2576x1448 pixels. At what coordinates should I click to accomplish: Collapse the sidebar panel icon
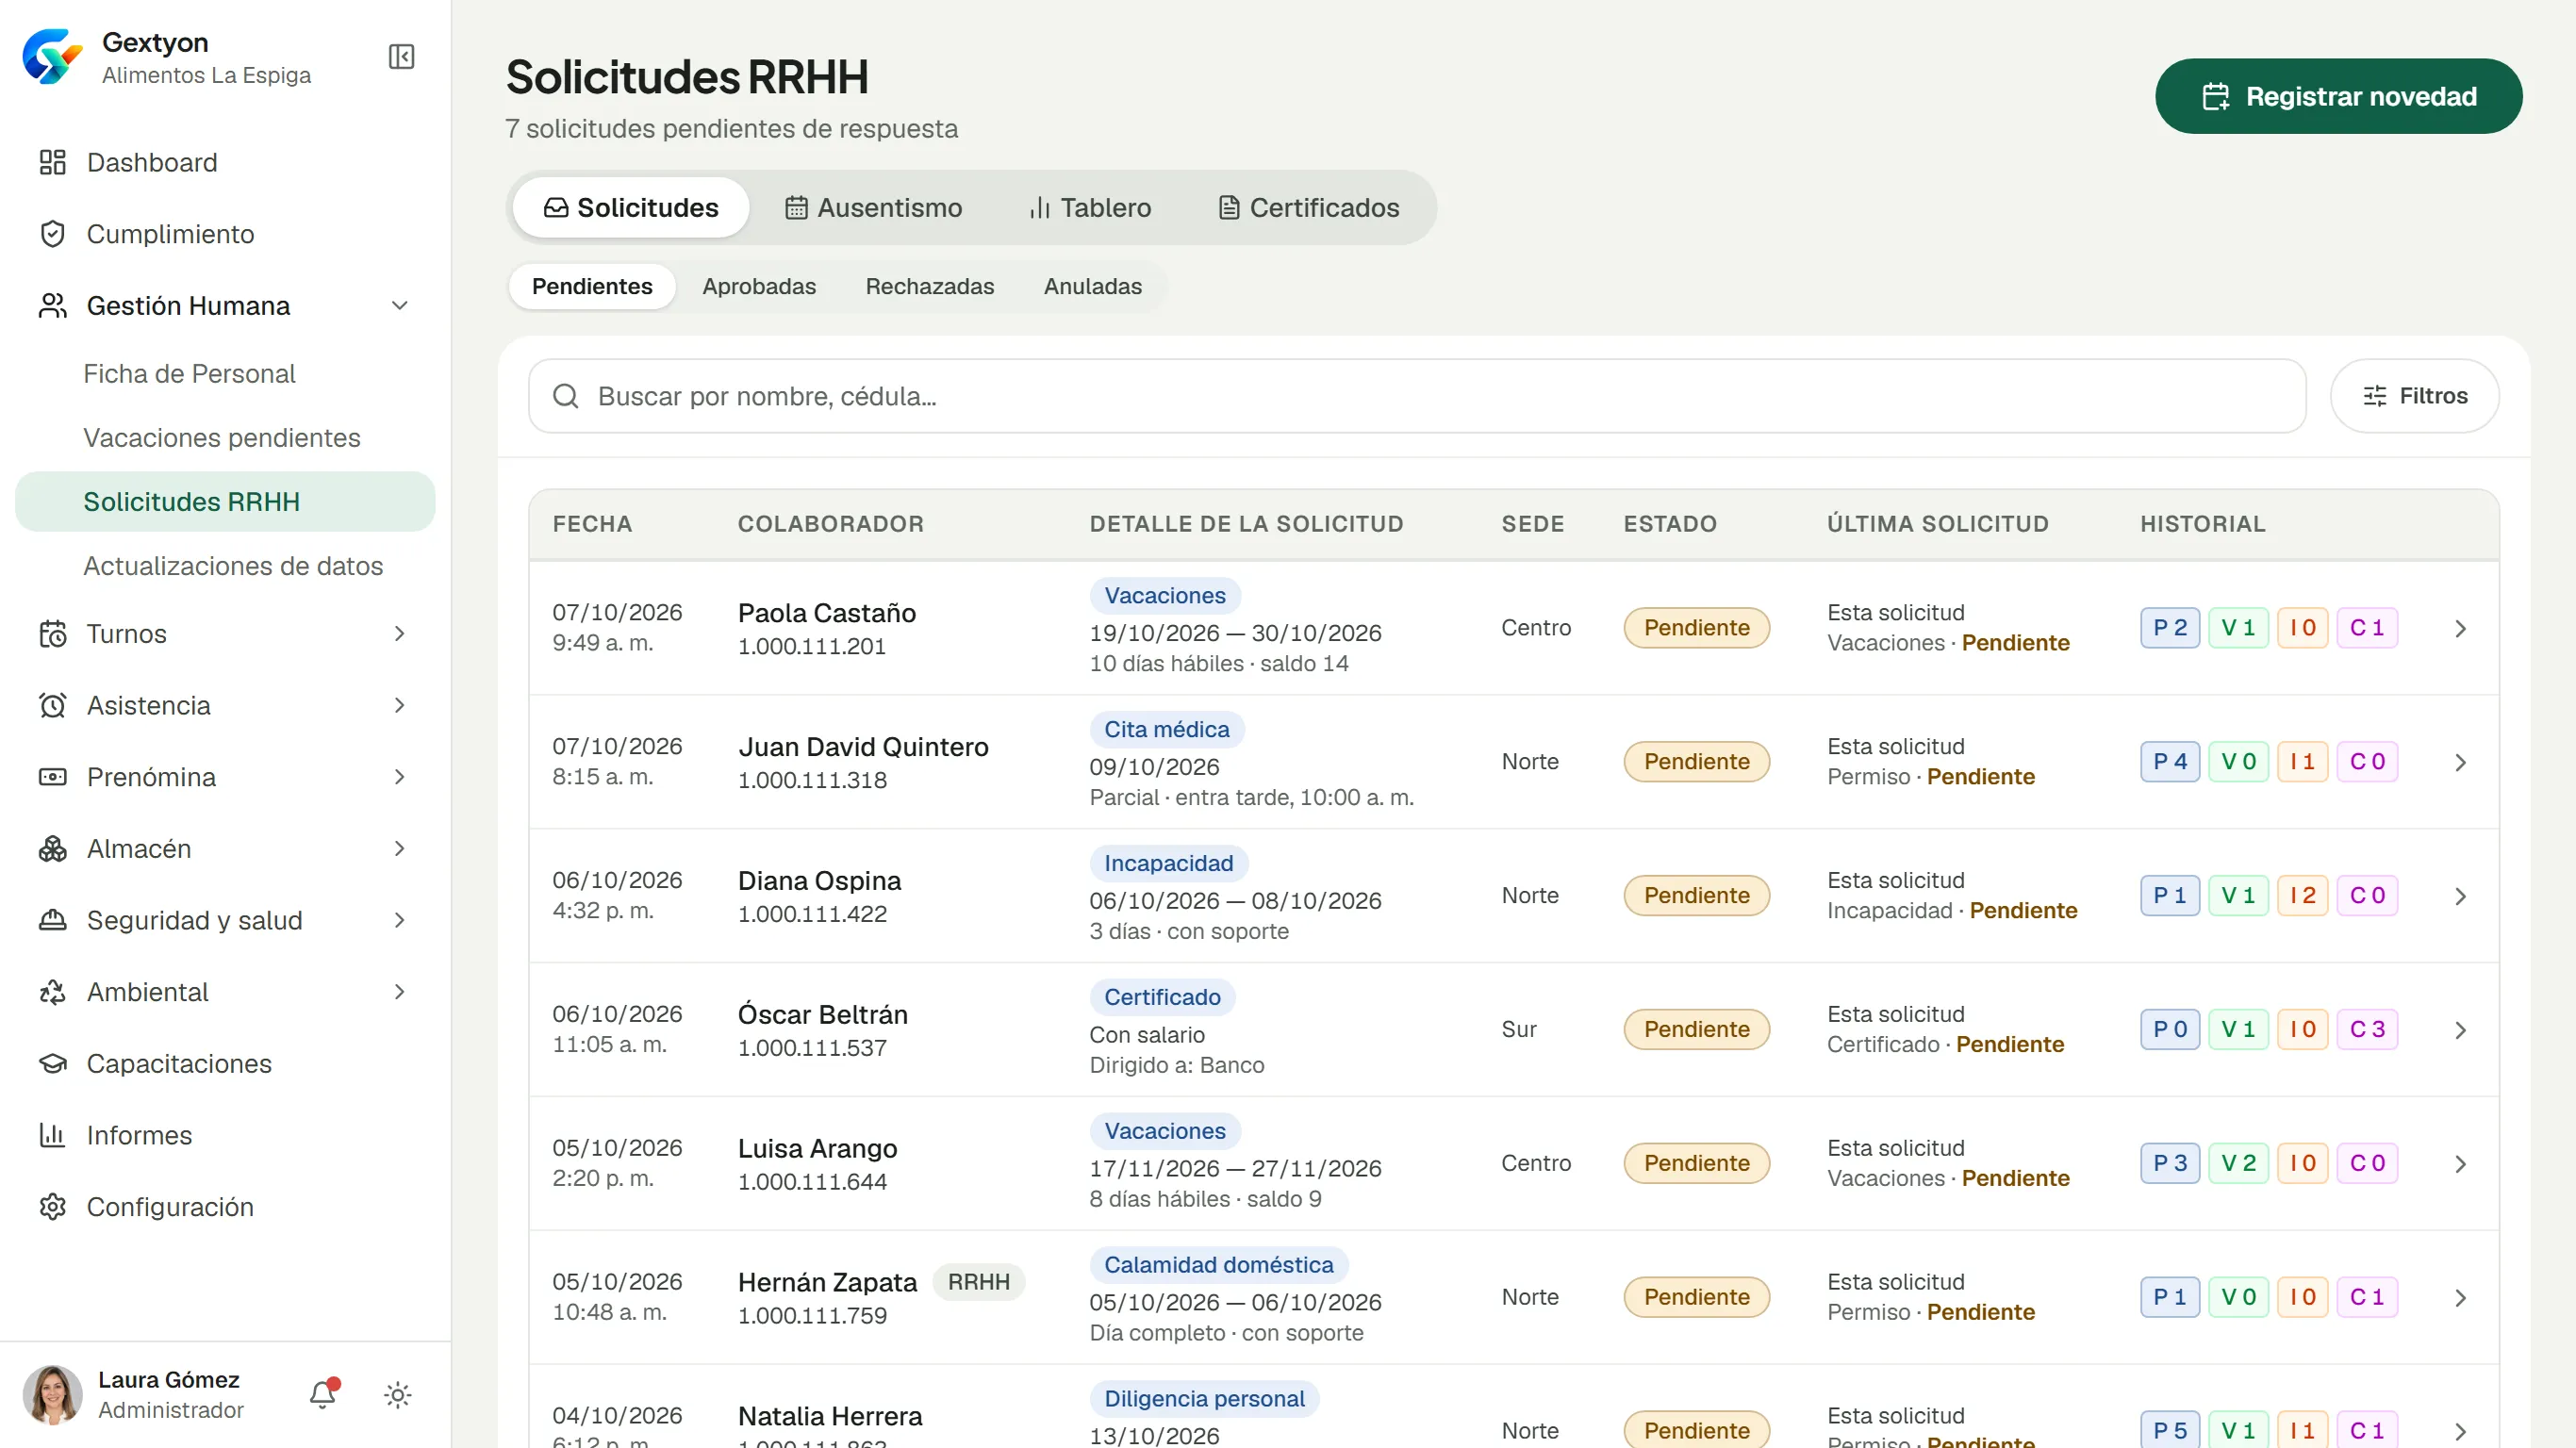tap(401, 57)
